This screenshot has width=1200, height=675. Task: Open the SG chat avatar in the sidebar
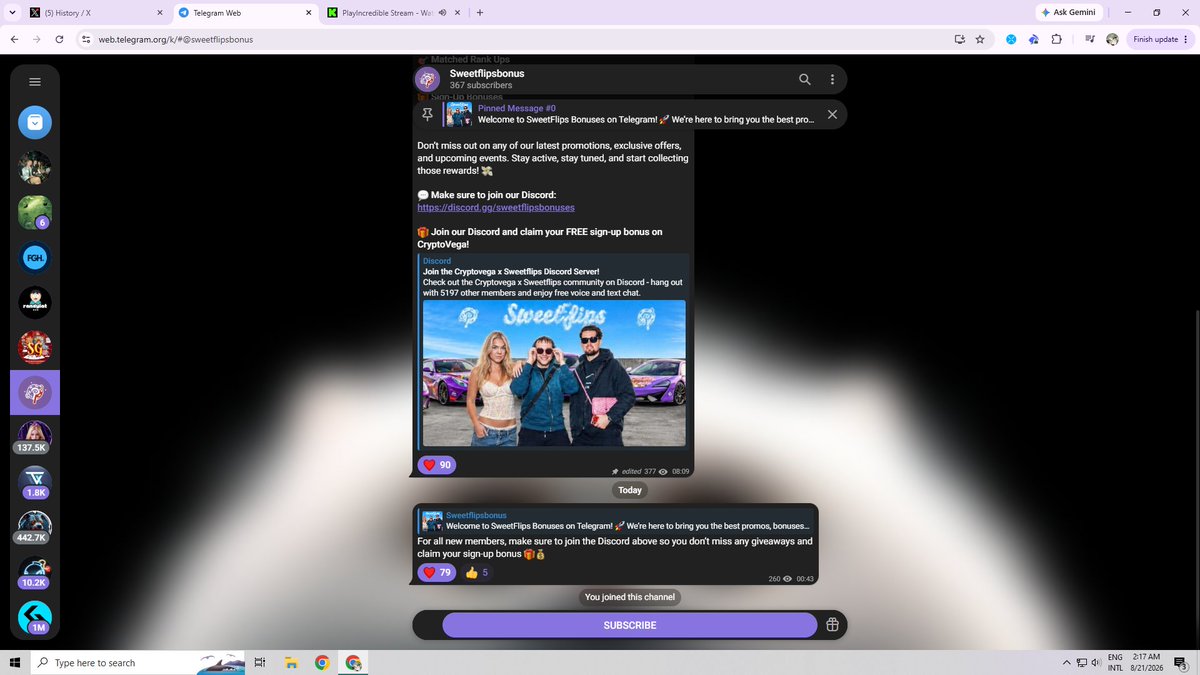pyautogui.click(x=35, y=348)
